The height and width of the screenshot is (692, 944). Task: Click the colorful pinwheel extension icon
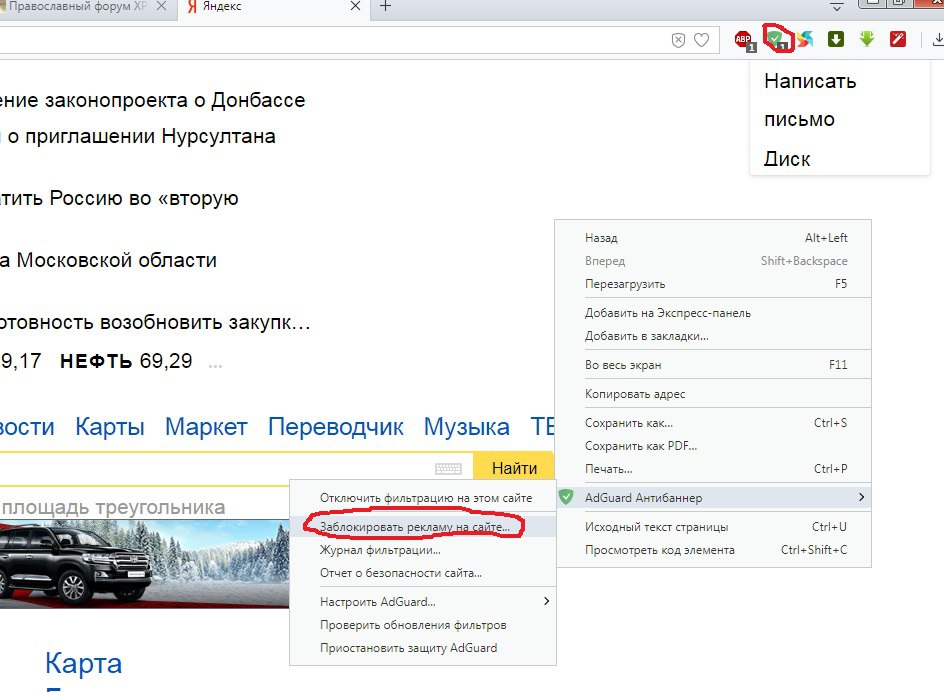click(805, 39)
